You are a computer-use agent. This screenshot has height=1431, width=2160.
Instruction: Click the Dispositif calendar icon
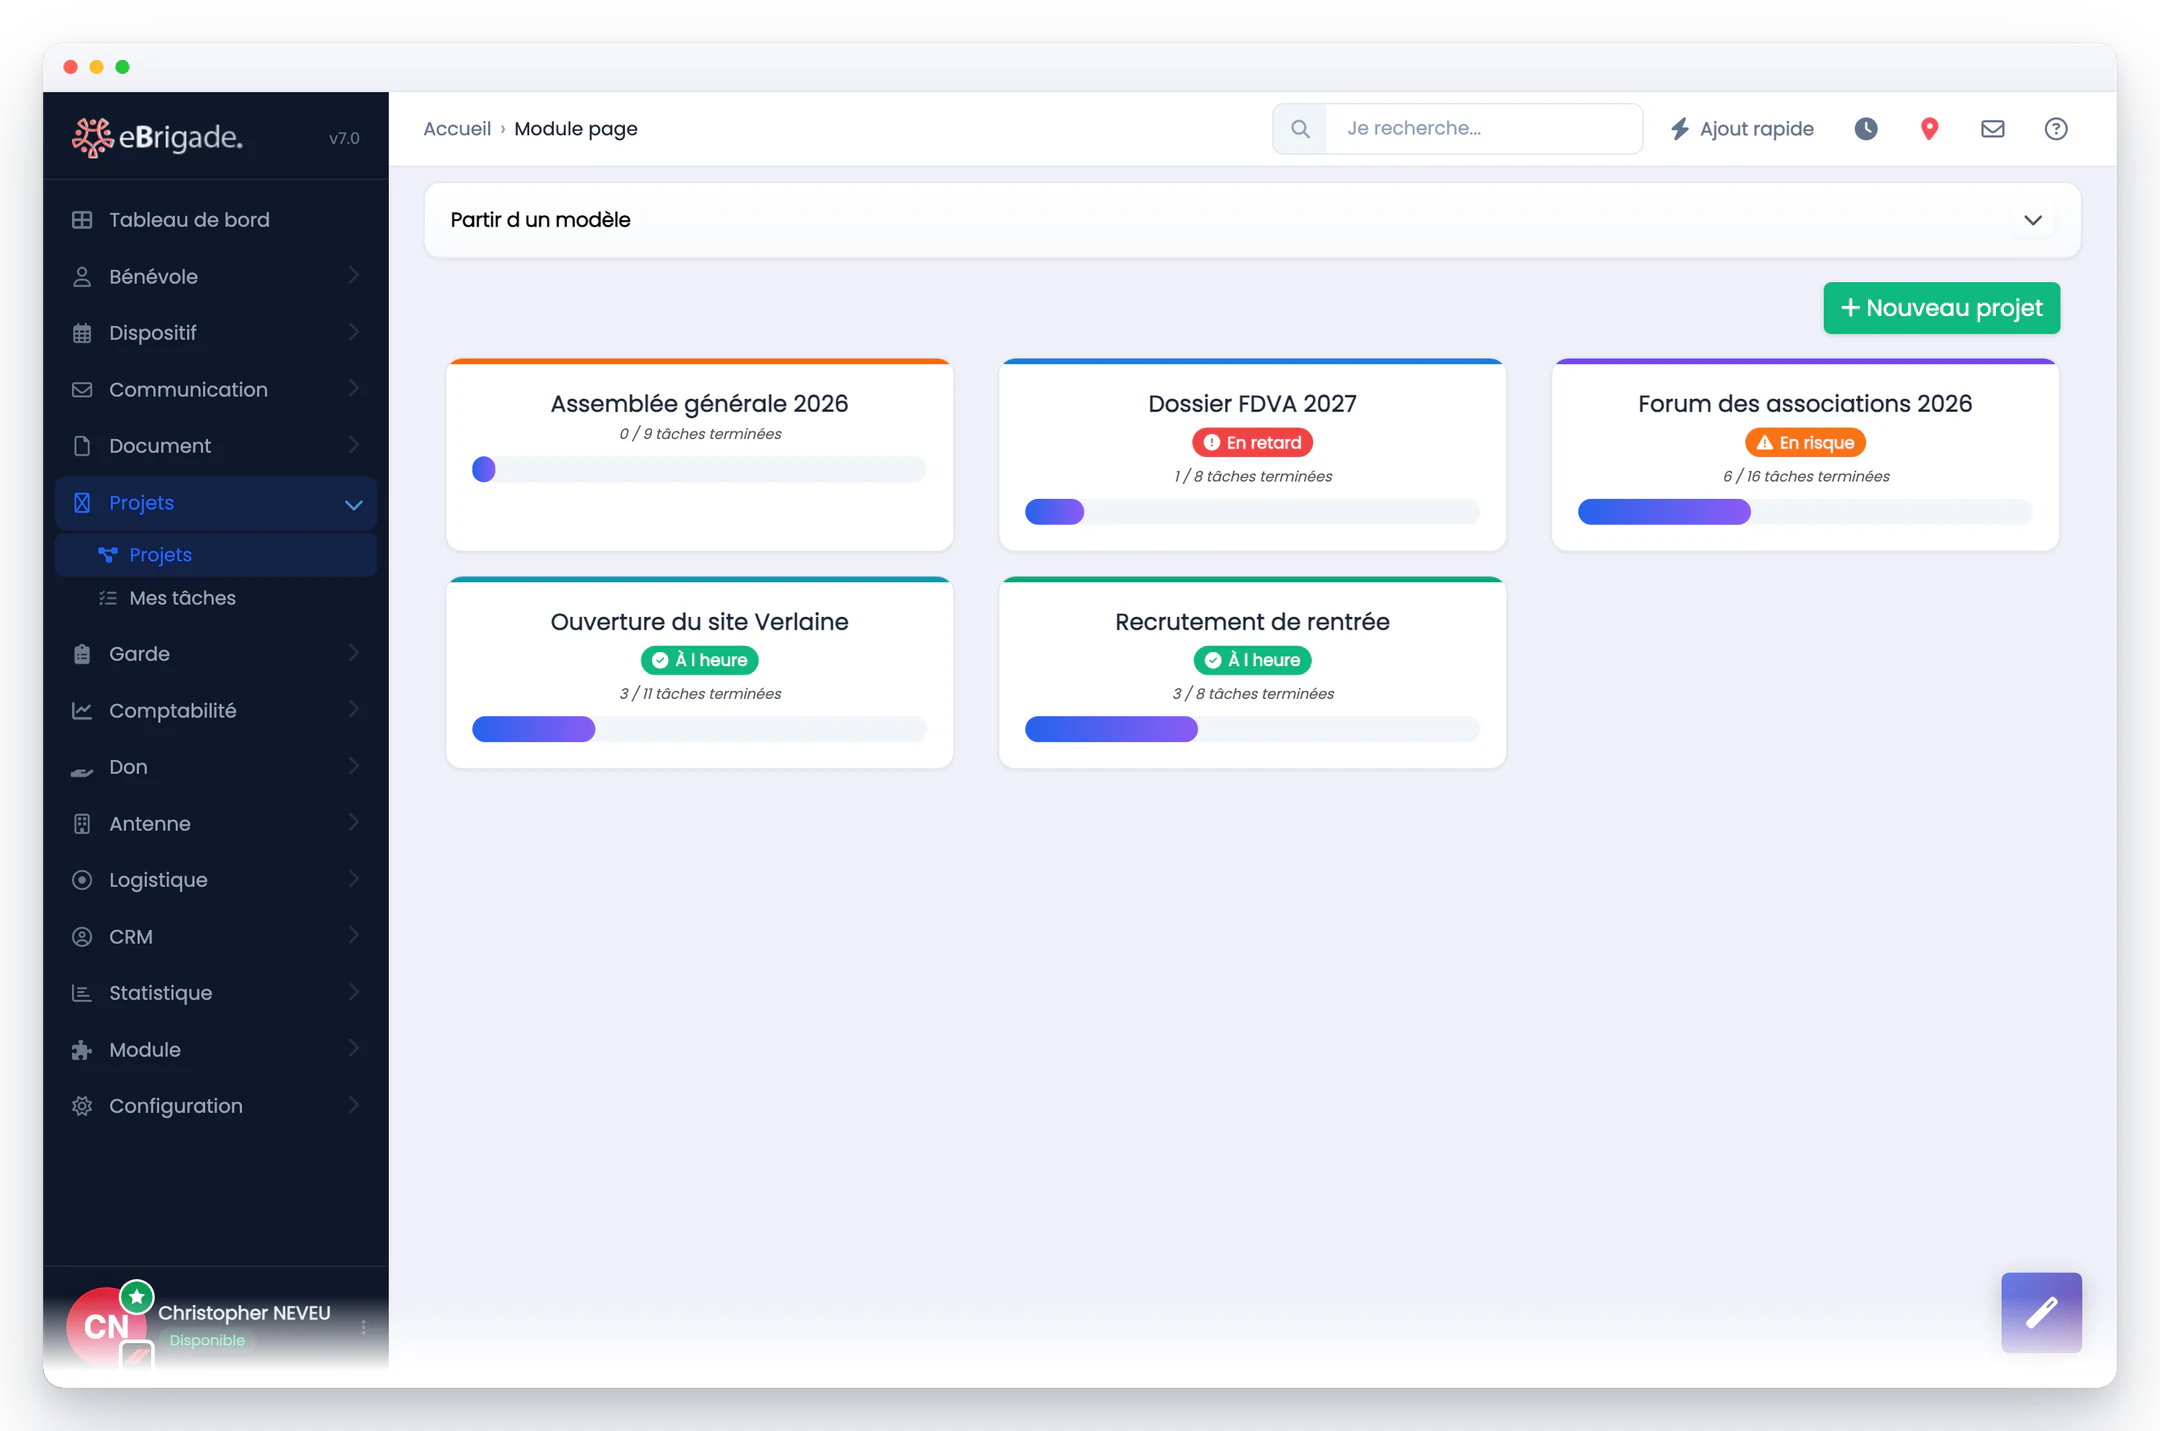coord(82,333)
